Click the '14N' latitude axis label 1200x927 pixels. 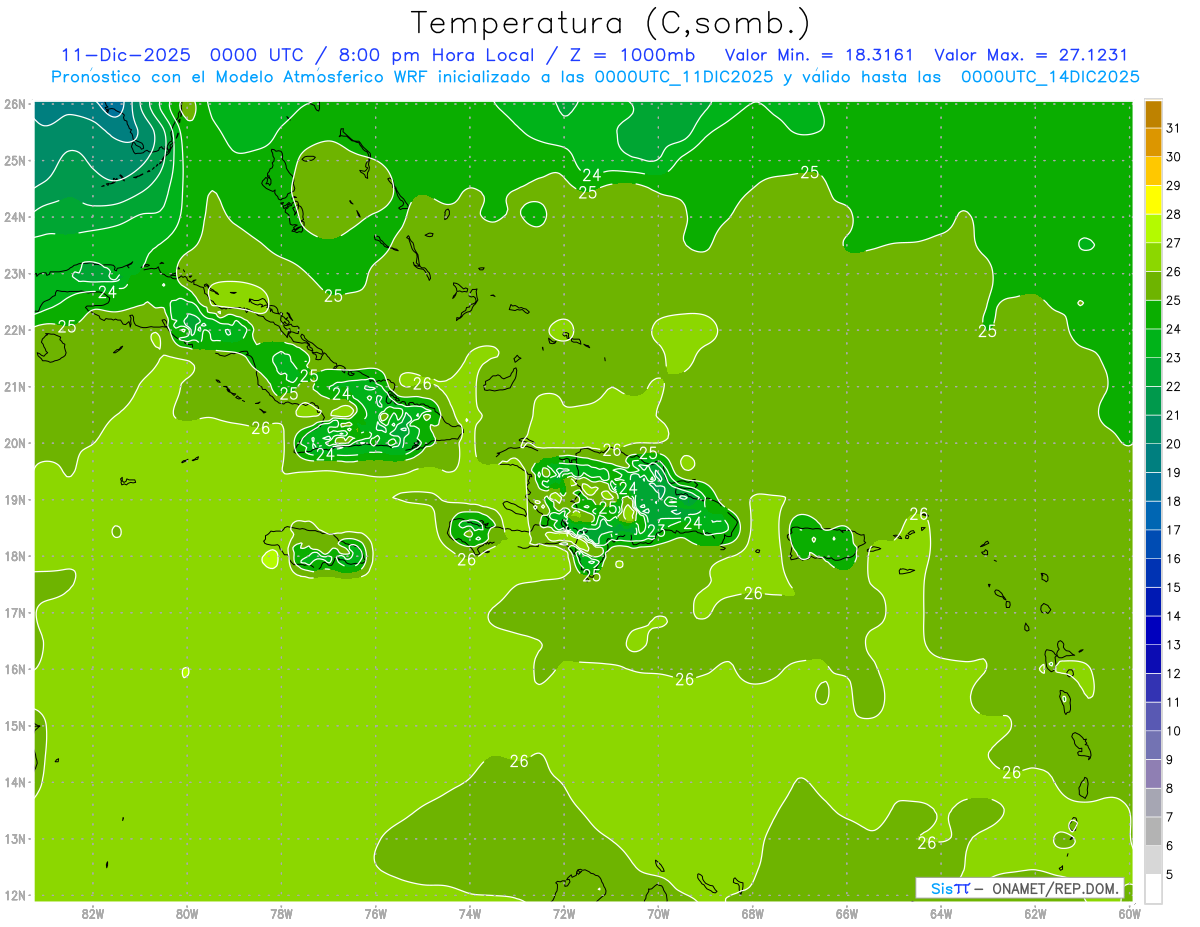point(15,782)
